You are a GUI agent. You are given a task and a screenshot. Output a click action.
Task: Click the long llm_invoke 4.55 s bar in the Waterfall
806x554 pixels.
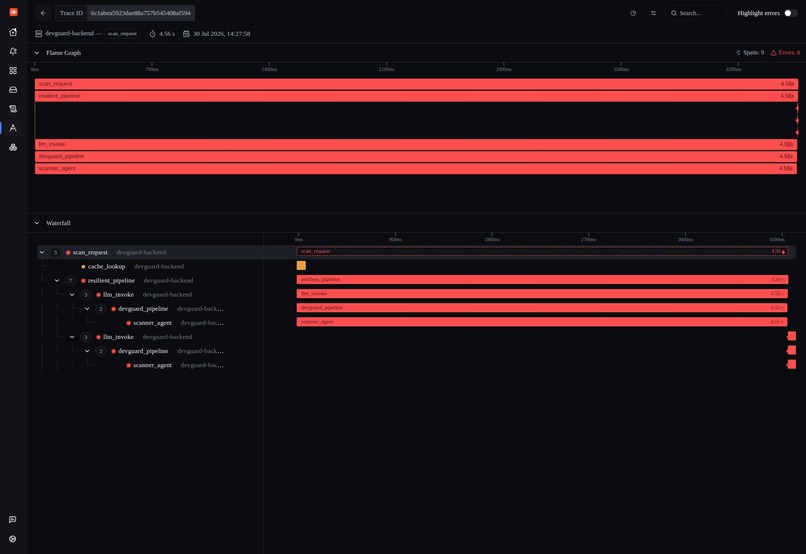pyautogui.click(x=542, y=294)
